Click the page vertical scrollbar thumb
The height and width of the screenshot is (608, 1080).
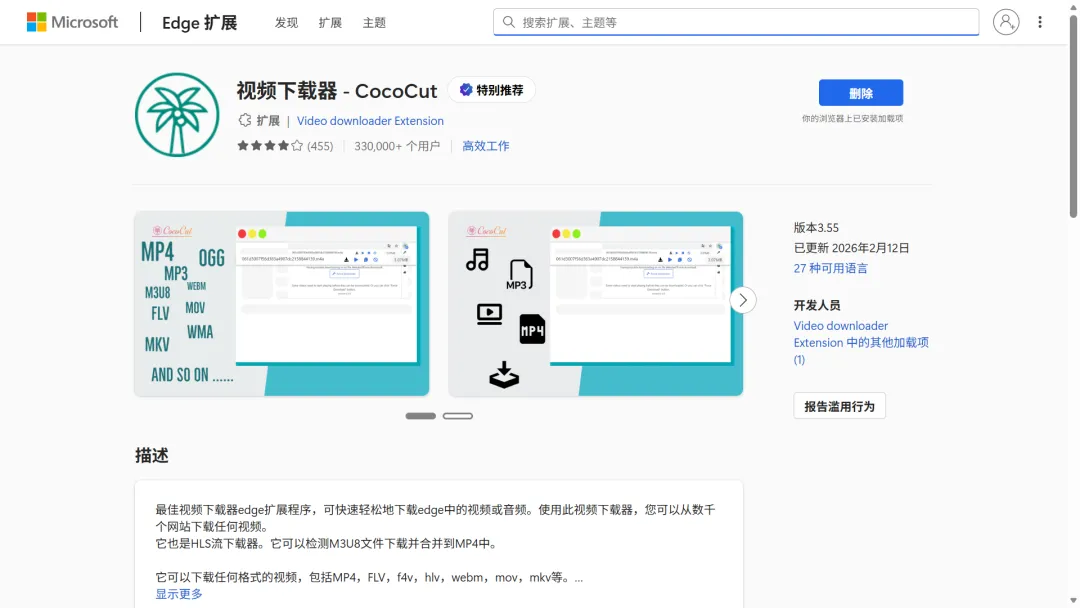tap(1072, 116)
